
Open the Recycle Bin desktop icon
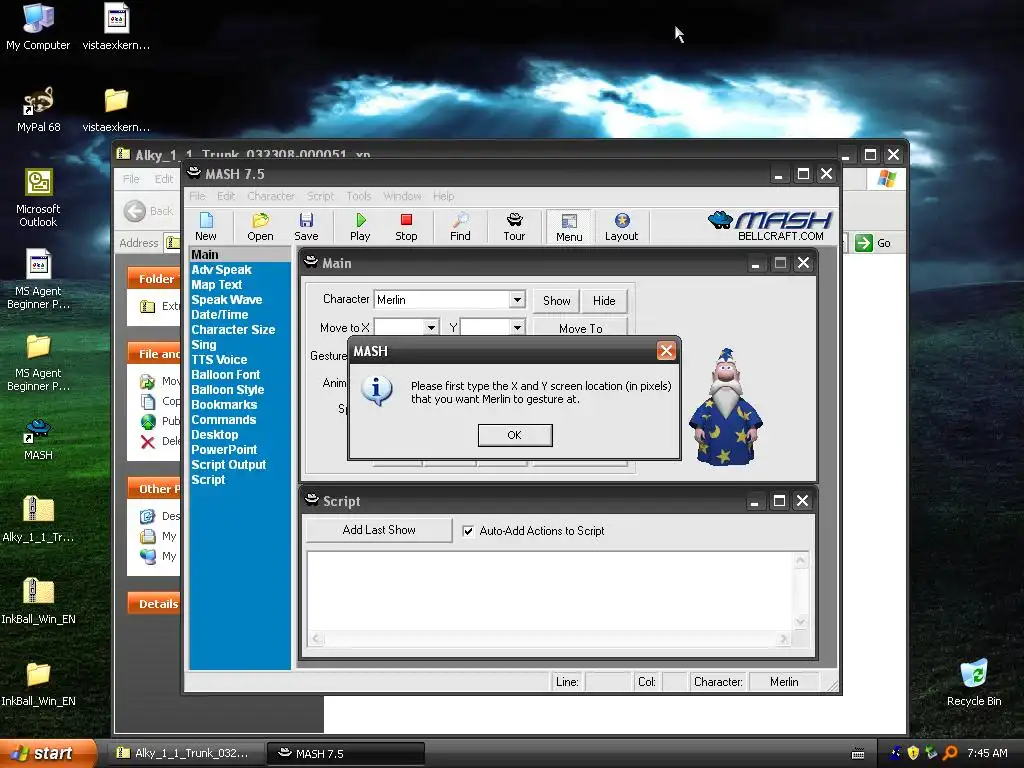click(x=974, y=682)
